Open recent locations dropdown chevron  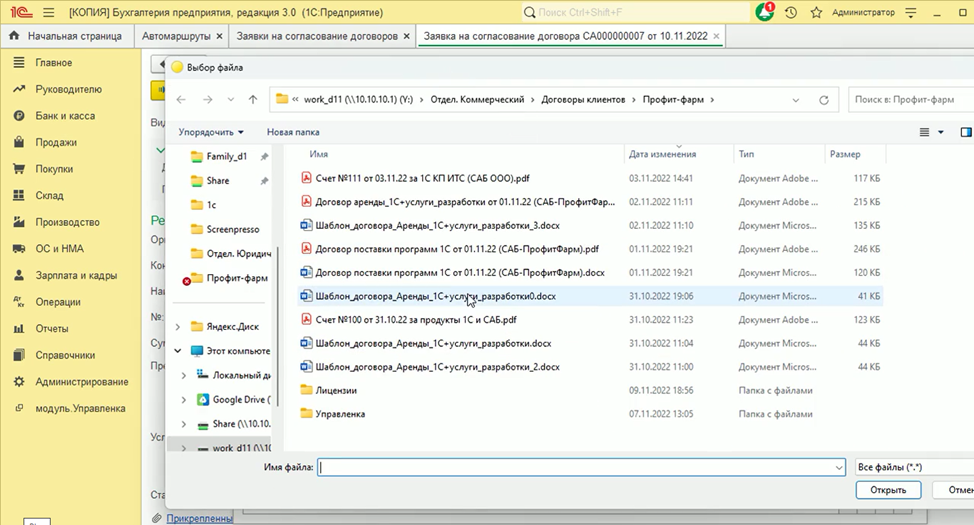230,99
